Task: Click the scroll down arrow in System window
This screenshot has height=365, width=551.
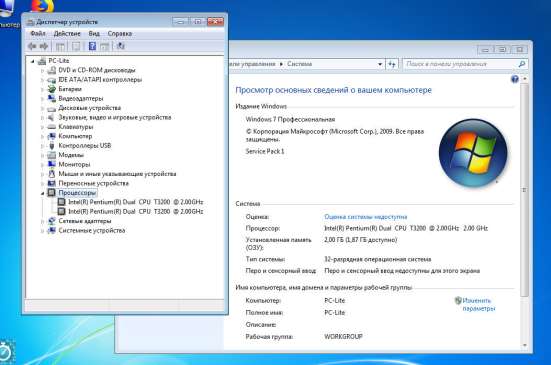Action: pyautogui.click(x=525, y=345)
